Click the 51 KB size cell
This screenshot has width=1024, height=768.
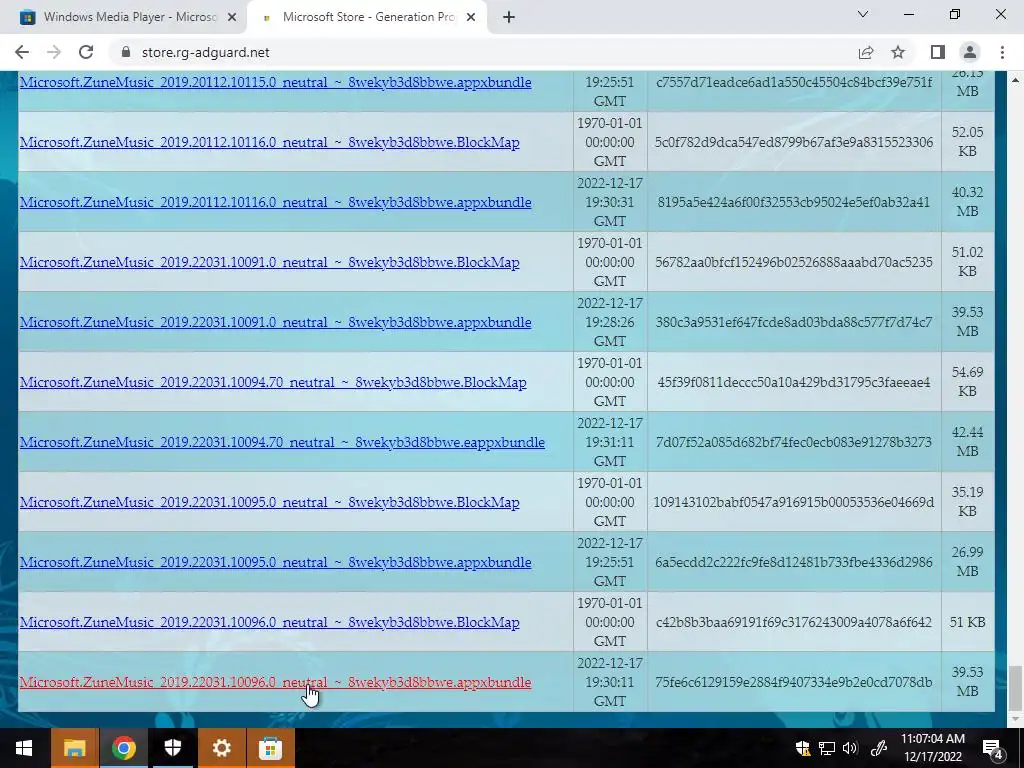tap(967, 622)
